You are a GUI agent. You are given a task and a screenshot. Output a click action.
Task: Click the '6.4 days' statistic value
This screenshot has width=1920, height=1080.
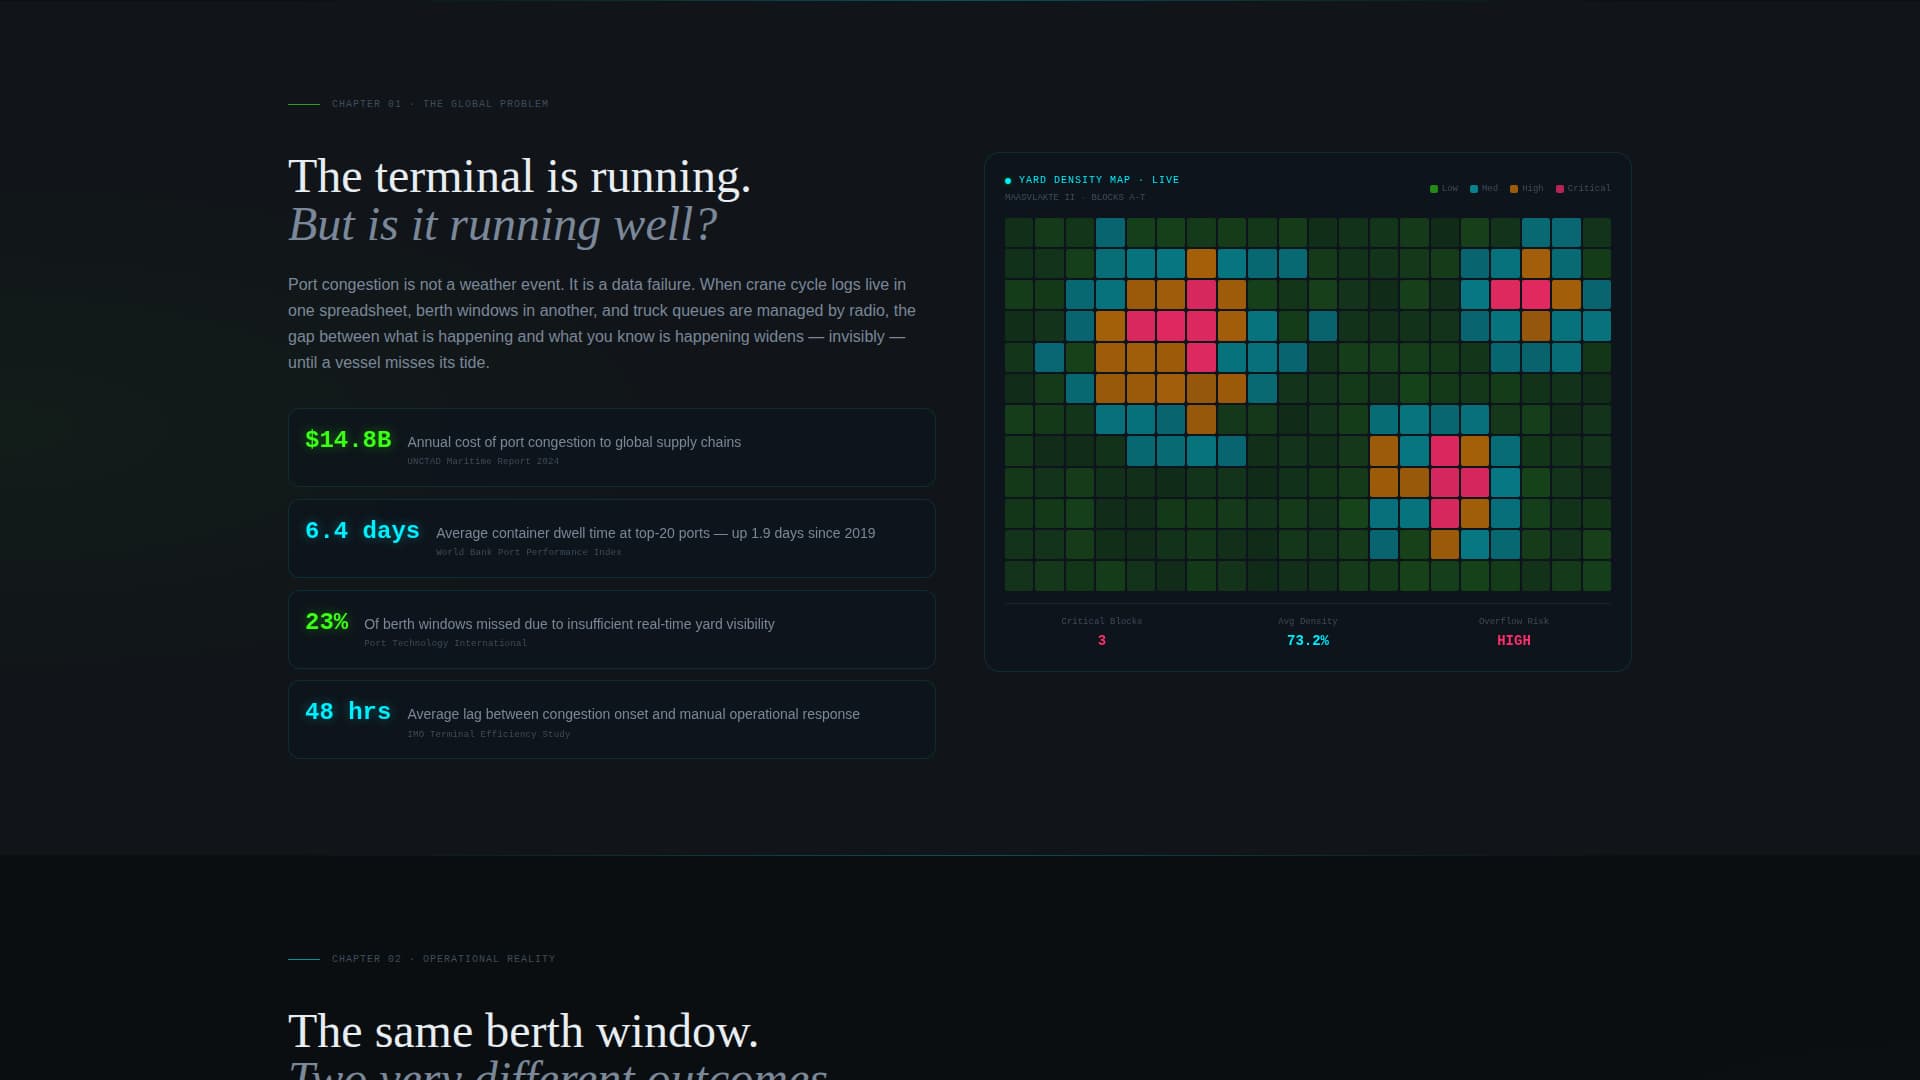pos(362,531)
